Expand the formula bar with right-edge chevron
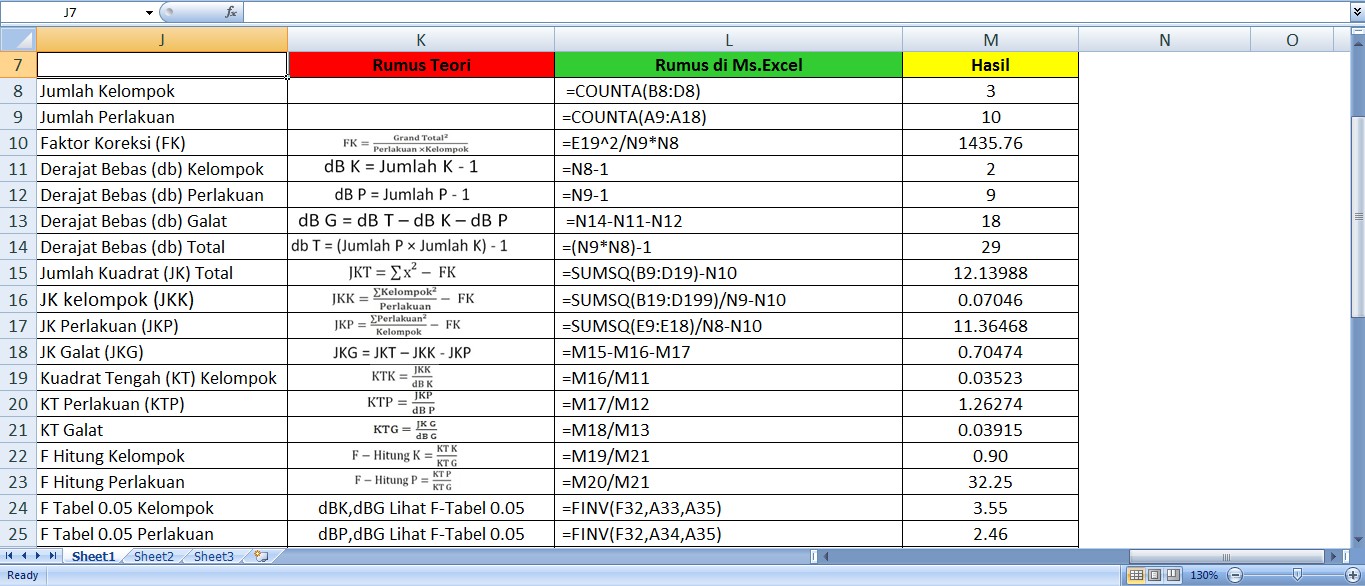Screen dimensions: 1365x586 [x=1357, y=12]
